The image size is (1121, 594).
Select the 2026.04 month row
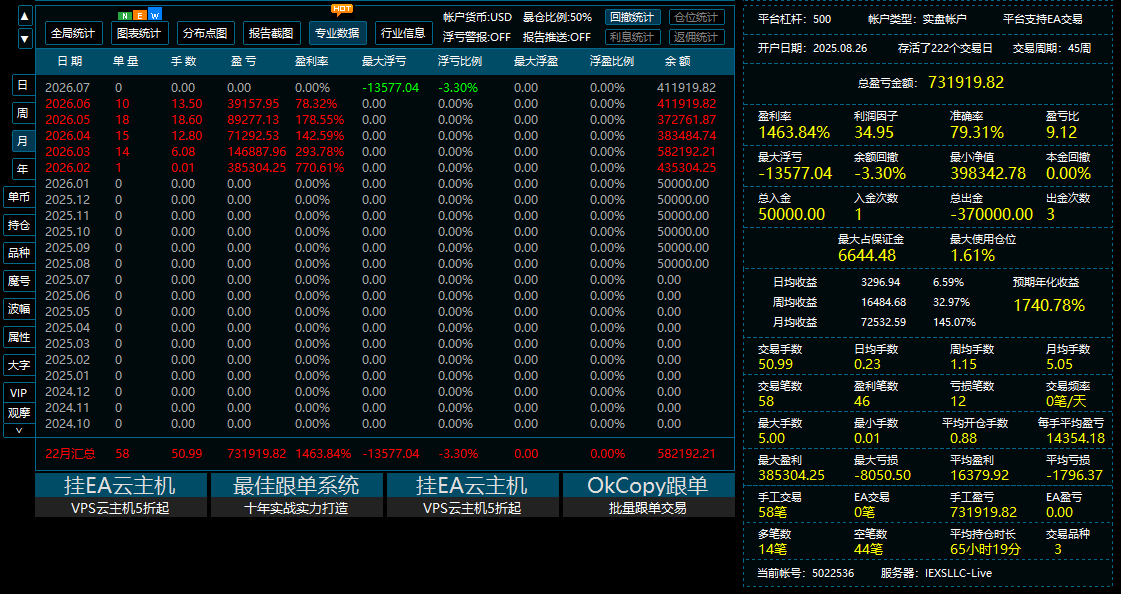[x=385, y=136]
